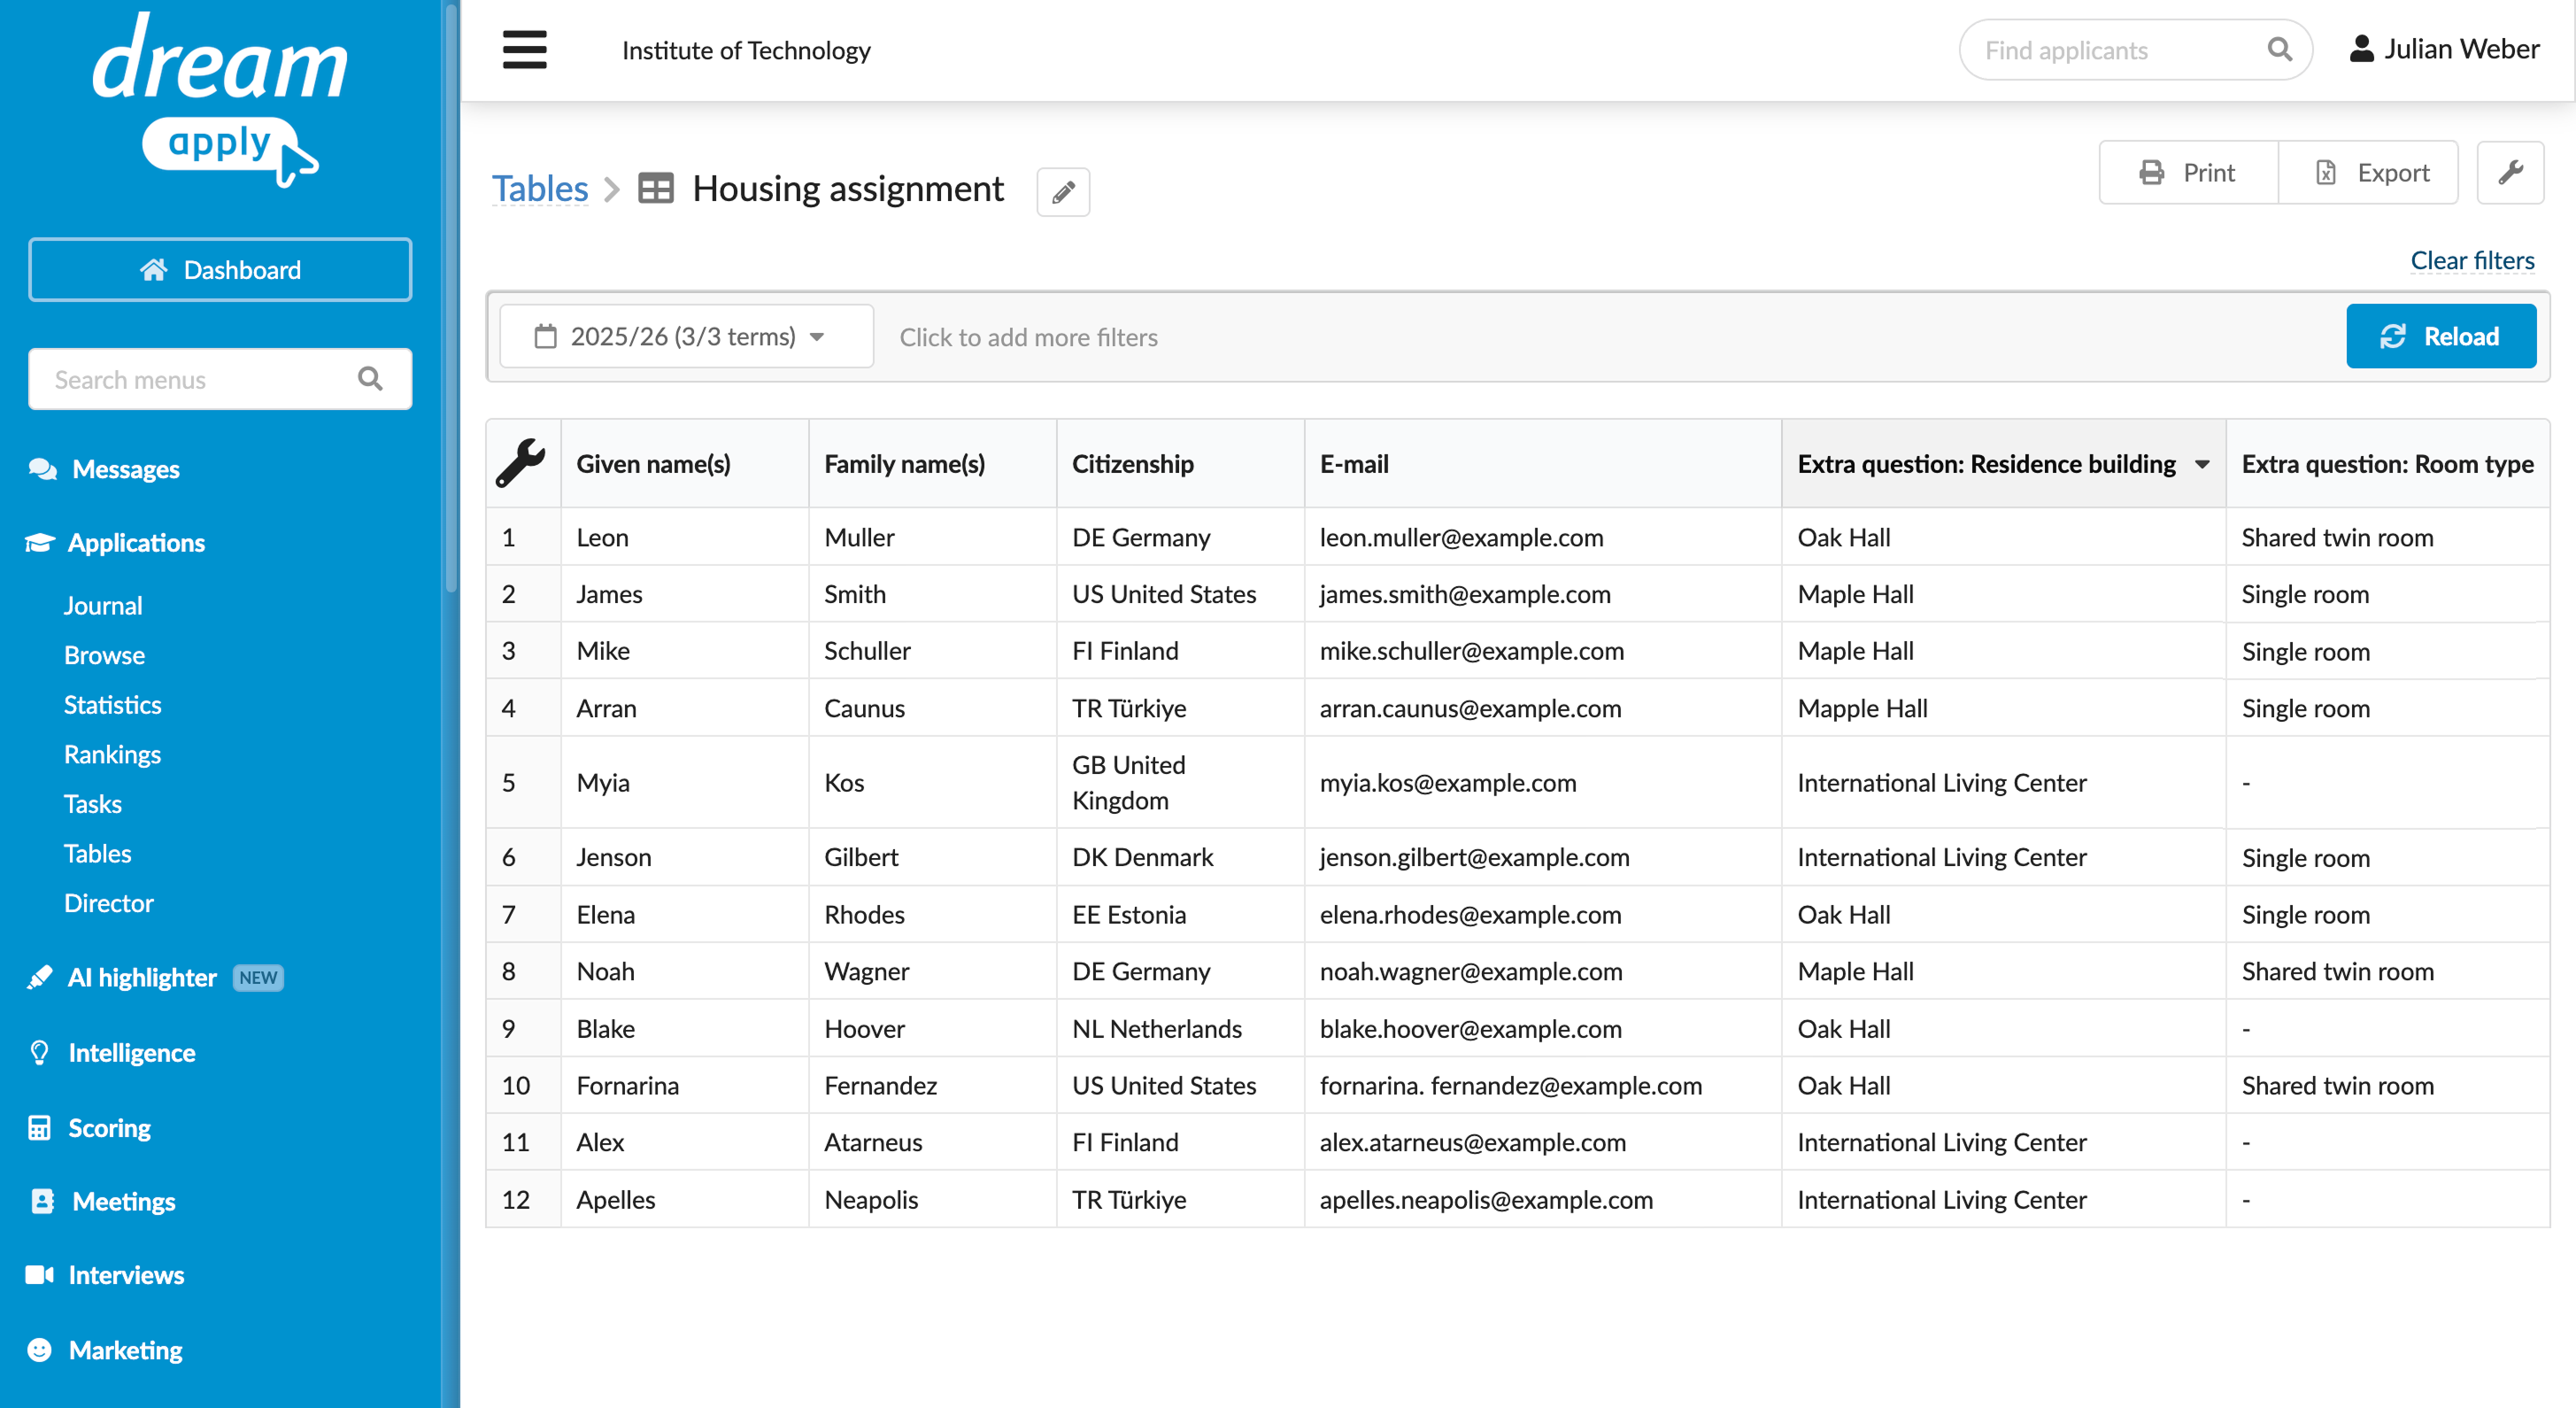Click to add more filters area
The height and width of the screenshot is (1408, 2576).
point(1028,337)
